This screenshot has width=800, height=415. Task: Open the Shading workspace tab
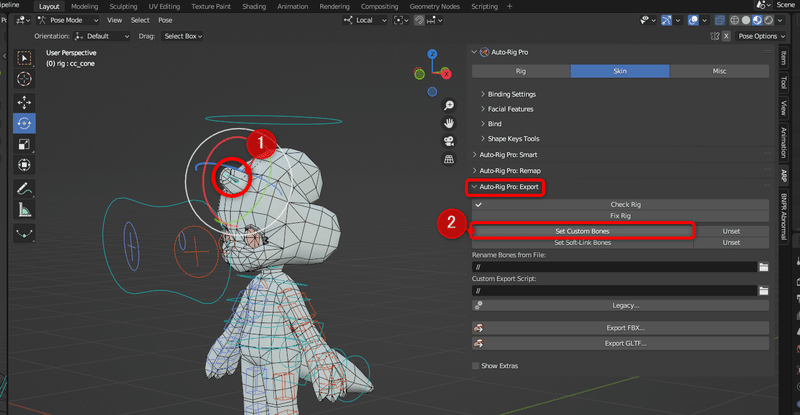(254, 6)
